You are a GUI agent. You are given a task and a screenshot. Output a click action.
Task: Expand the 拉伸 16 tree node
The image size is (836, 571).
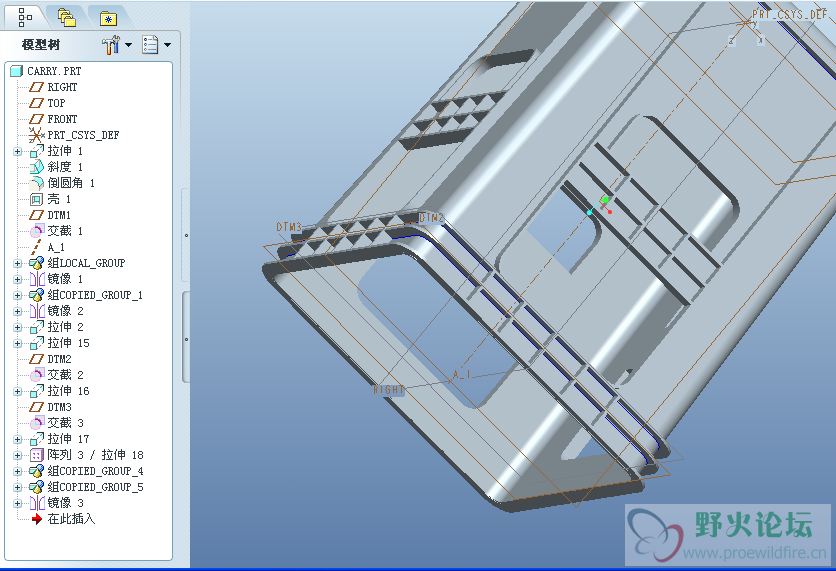tap(18, 391)
